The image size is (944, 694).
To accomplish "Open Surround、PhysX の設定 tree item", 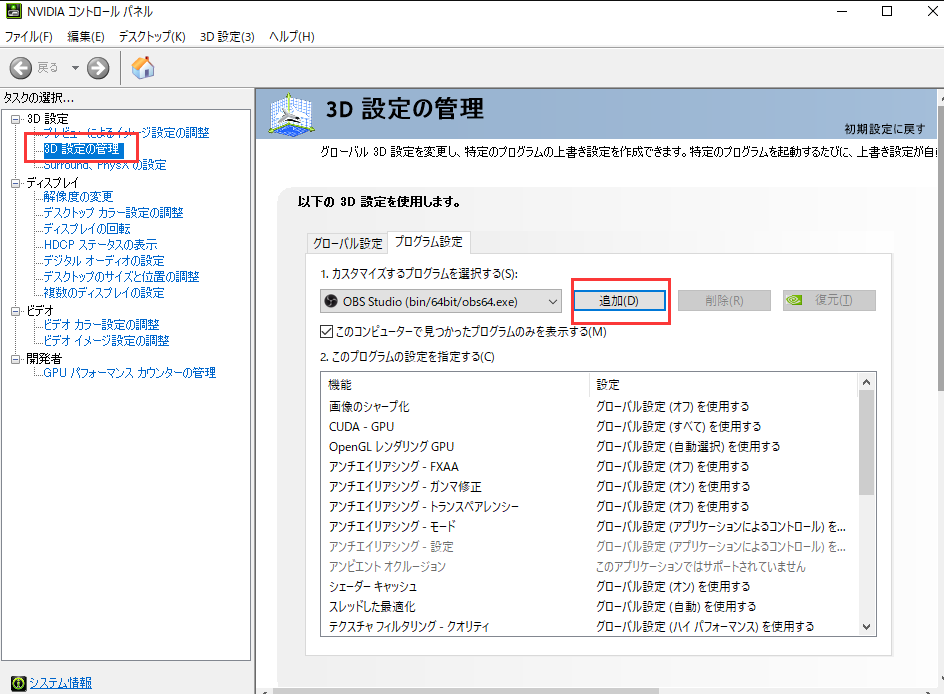I will click(x=105, y=165).
